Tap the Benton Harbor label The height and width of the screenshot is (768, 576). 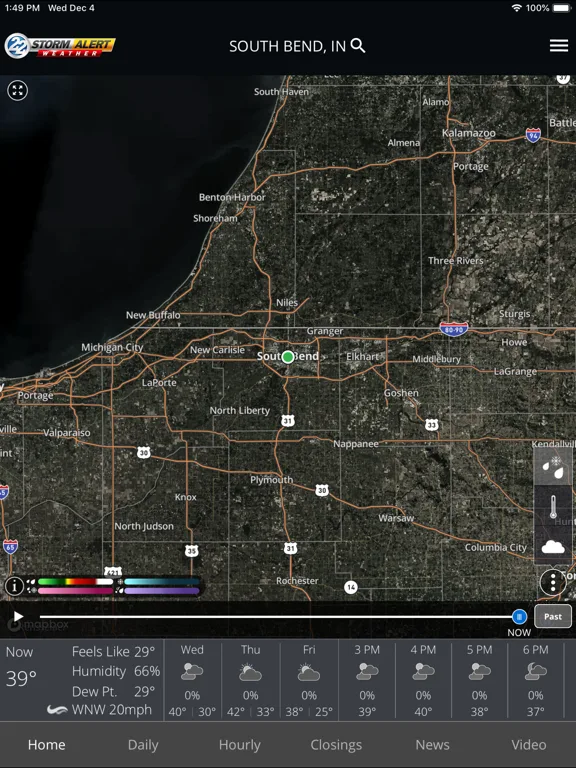tap(232, 197)
